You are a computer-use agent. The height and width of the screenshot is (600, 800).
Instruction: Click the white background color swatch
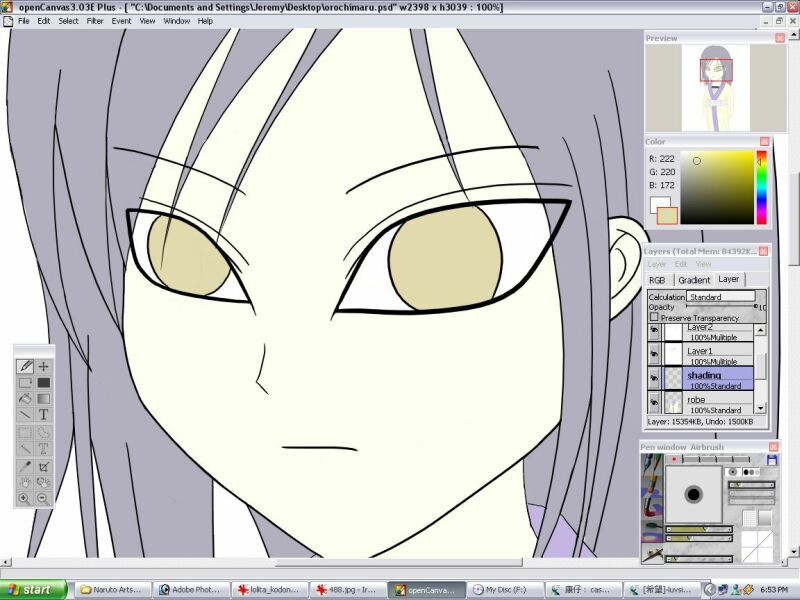657,204
